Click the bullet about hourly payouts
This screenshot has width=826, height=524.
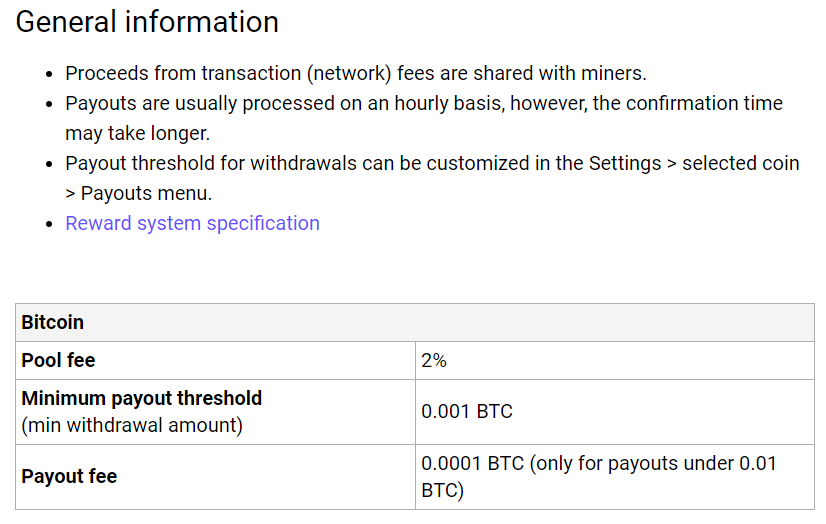click(424, 118)
